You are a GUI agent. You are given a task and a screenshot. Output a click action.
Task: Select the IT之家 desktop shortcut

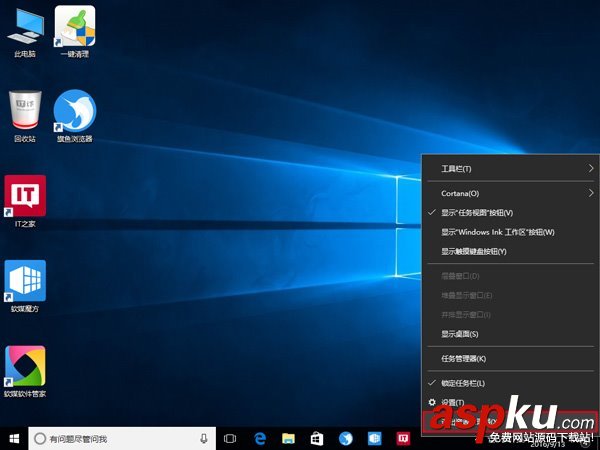(25, 202)
